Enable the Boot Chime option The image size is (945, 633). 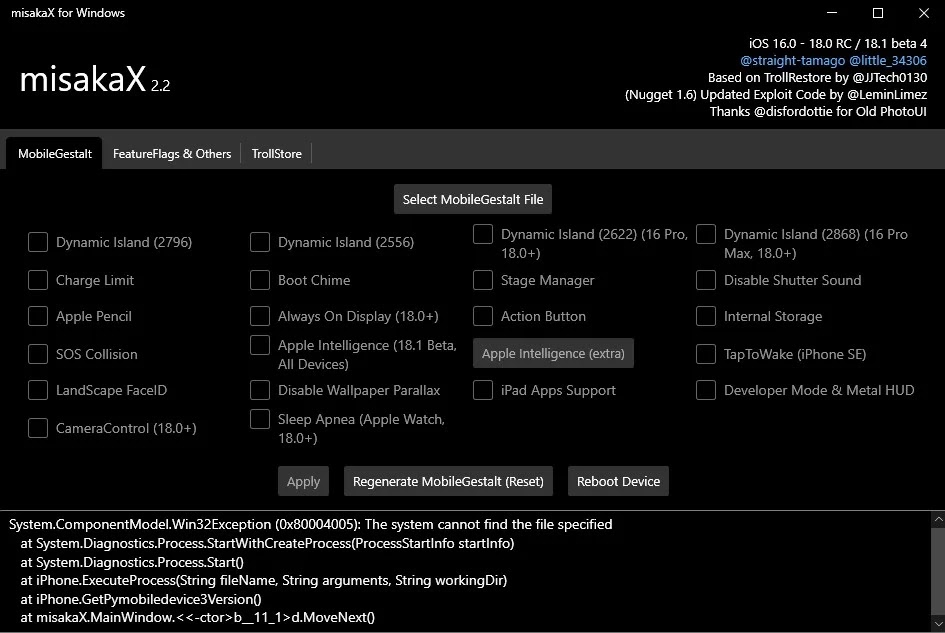point(260,280)
